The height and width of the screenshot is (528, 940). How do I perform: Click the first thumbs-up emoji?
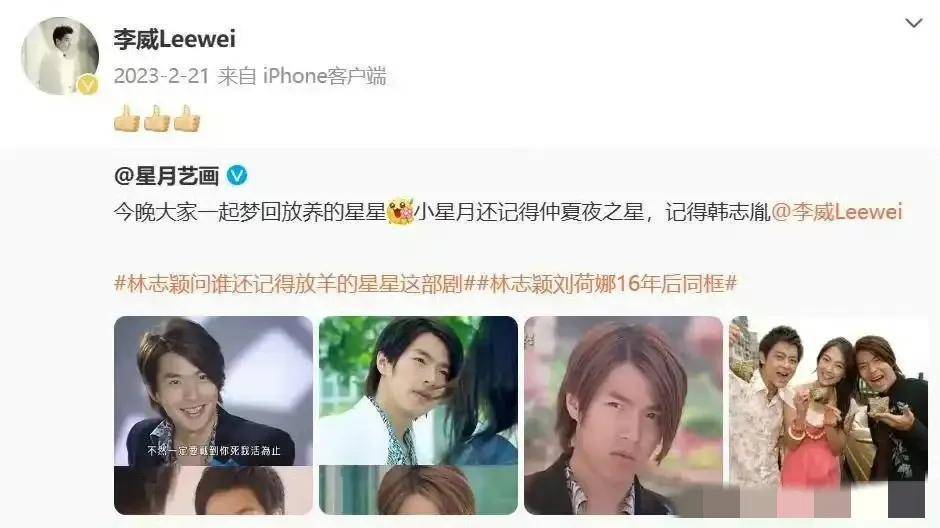[x=126, y=119]
